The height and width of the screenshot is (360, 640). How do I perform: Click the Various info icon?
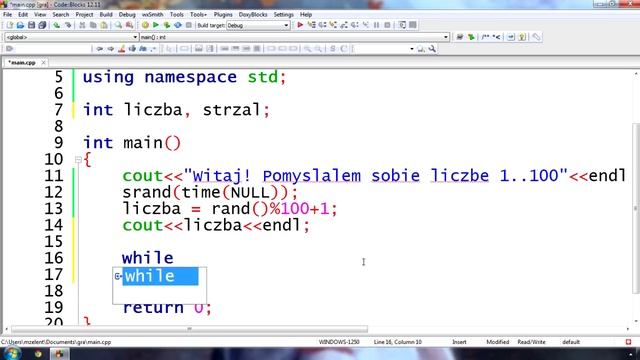coord(413,25)
